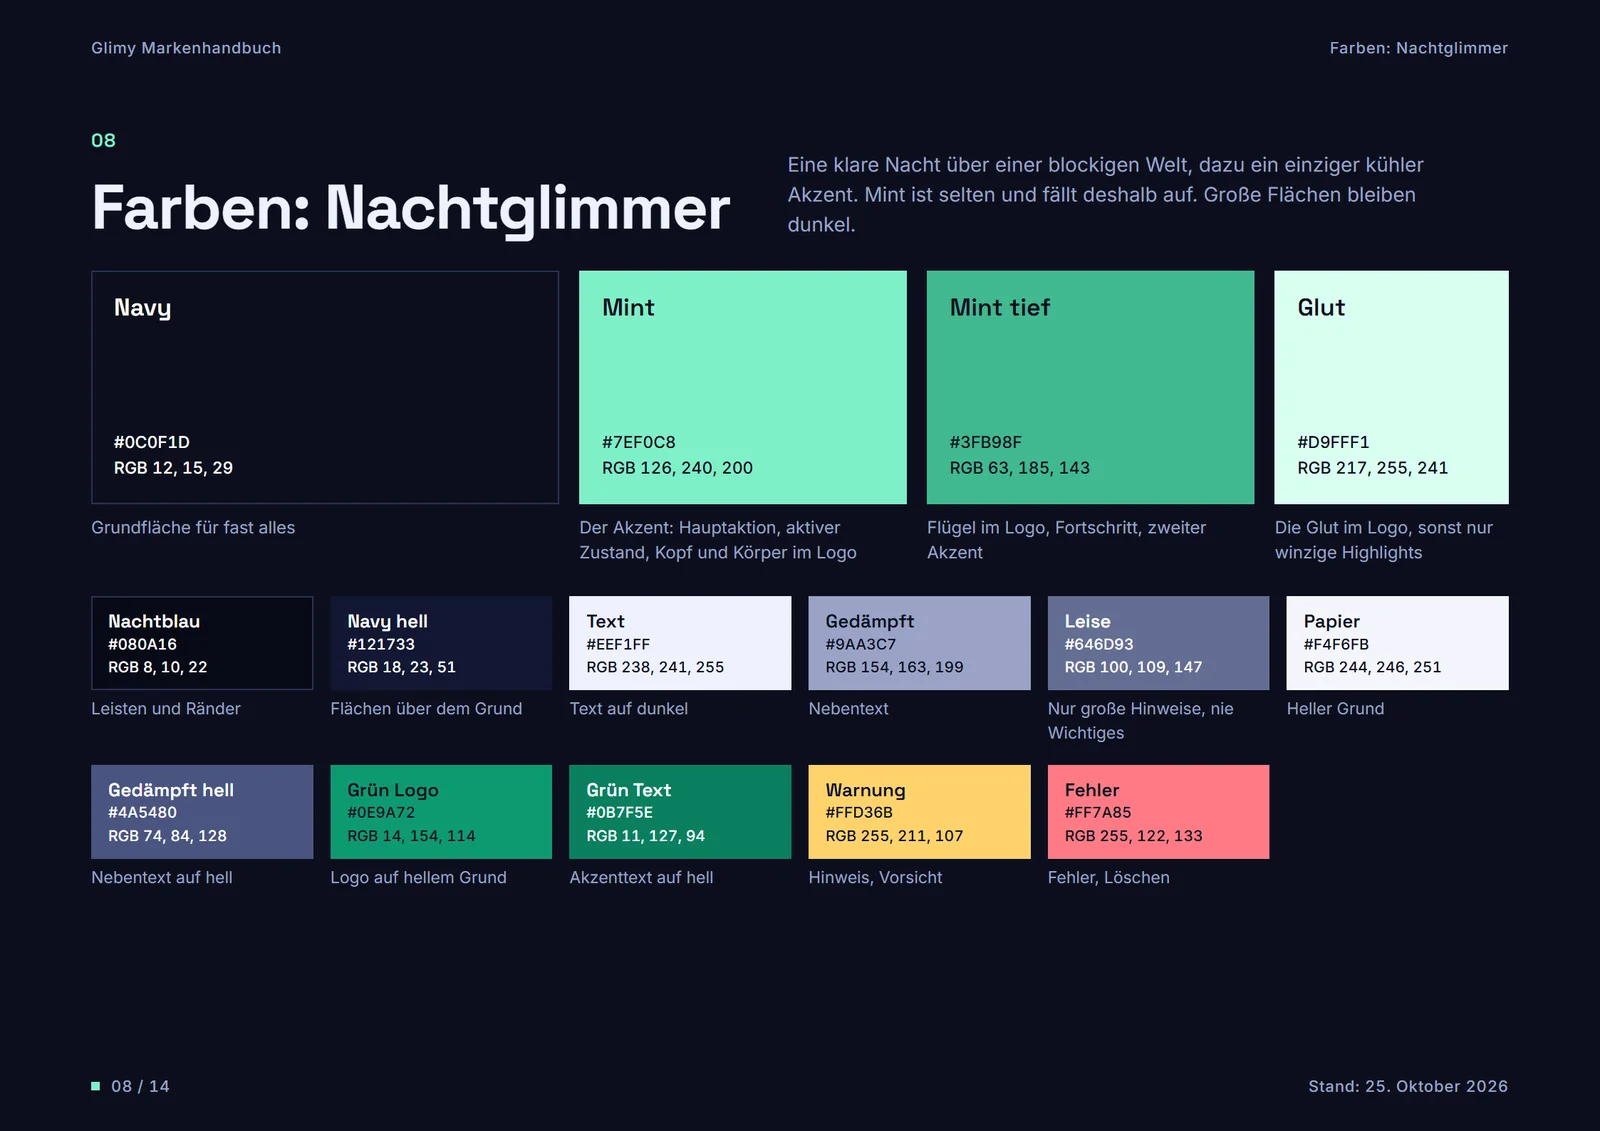Click the Papier color swatch
This screenshot has height=1131, width=1600.
pos(1397,643)
